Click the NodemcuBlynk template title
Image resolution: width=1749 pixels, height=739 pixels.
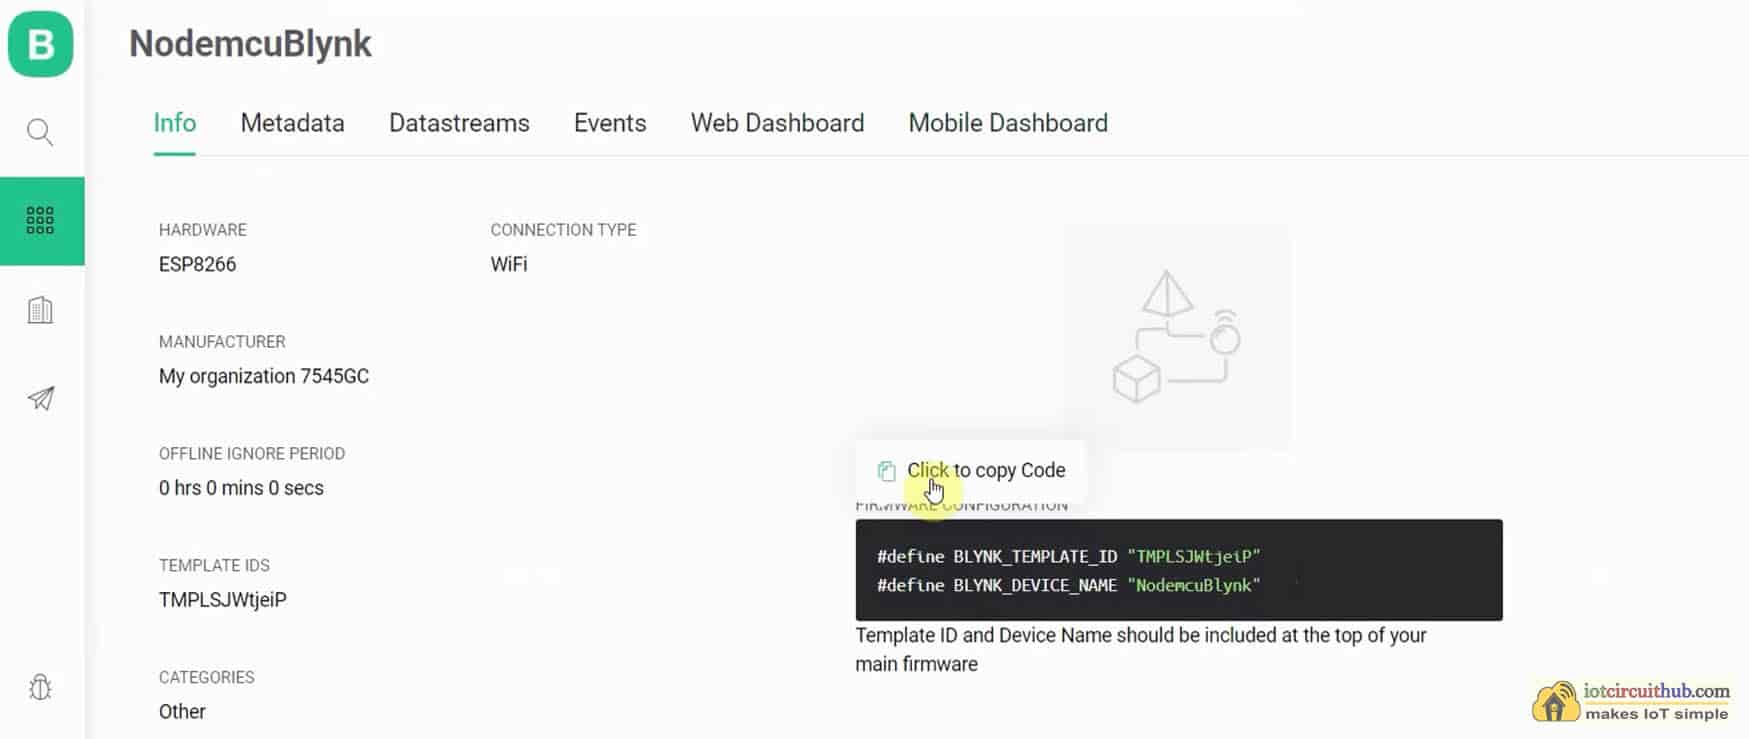pyautogui.click(x=250, y=44)
